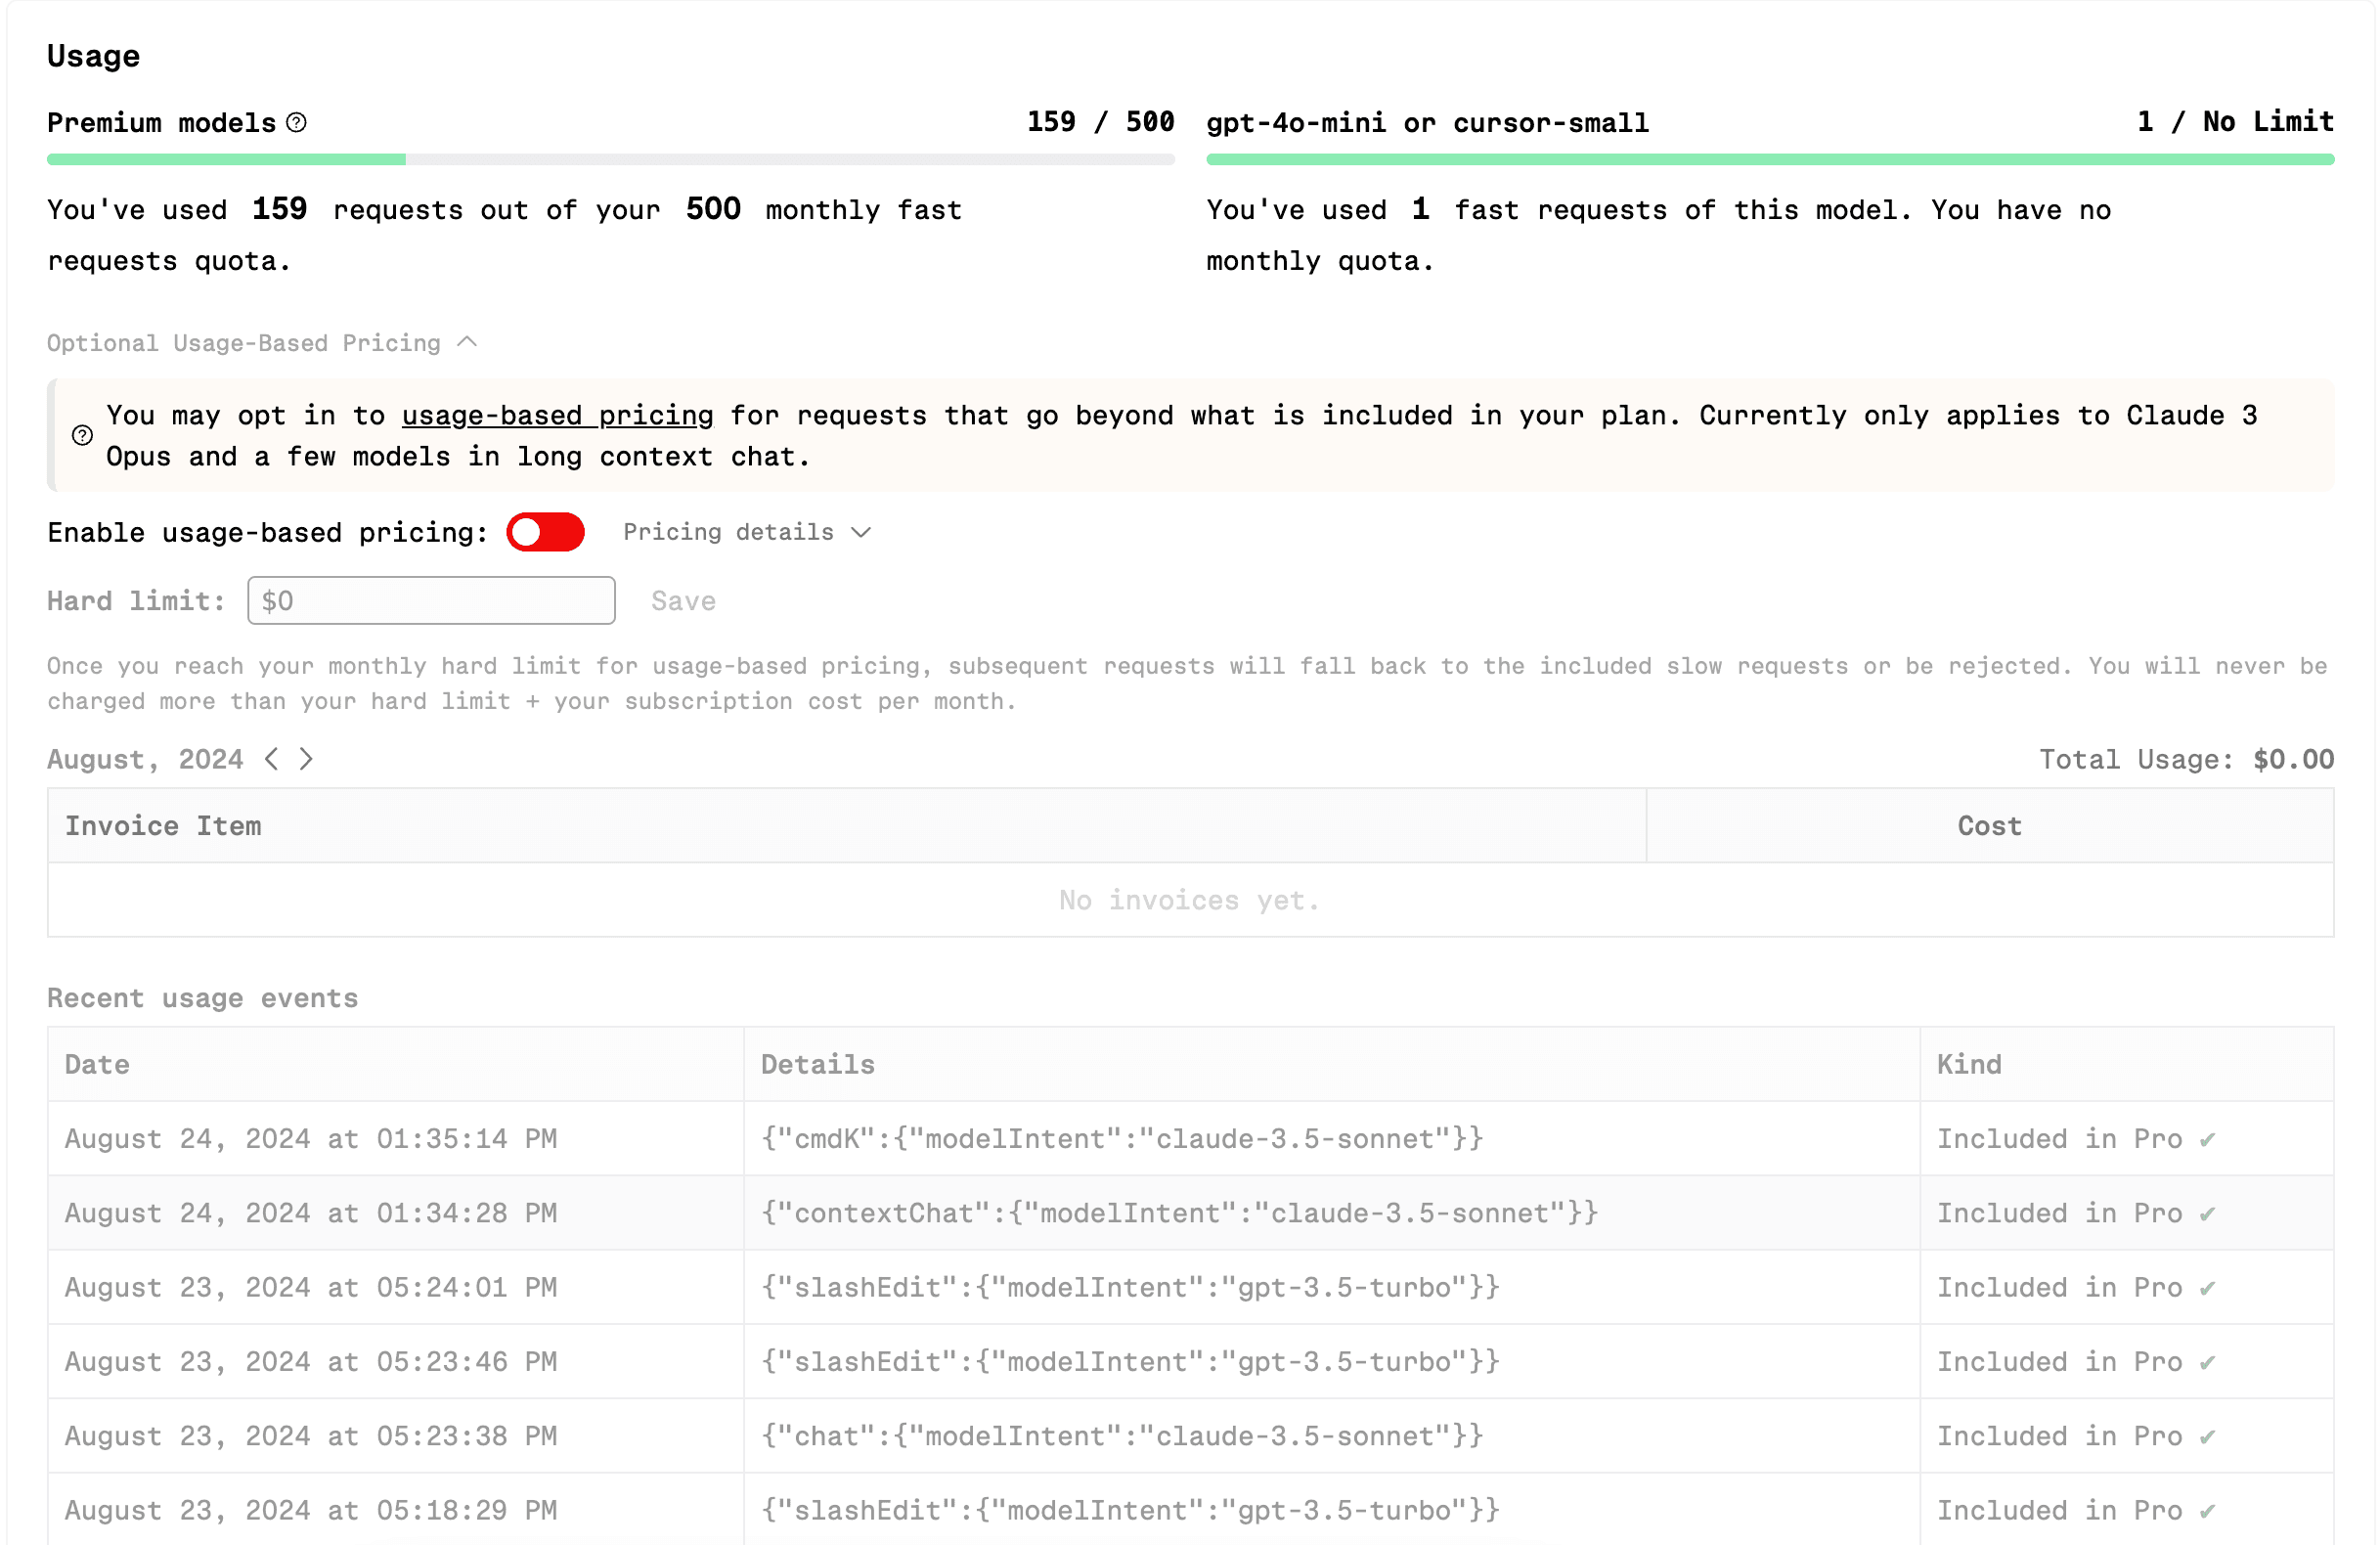This screenshot has height=1545, width=2380.
Task: Toggle the Enable usage-based pricing switch off
Action: (x=546, y=532)
